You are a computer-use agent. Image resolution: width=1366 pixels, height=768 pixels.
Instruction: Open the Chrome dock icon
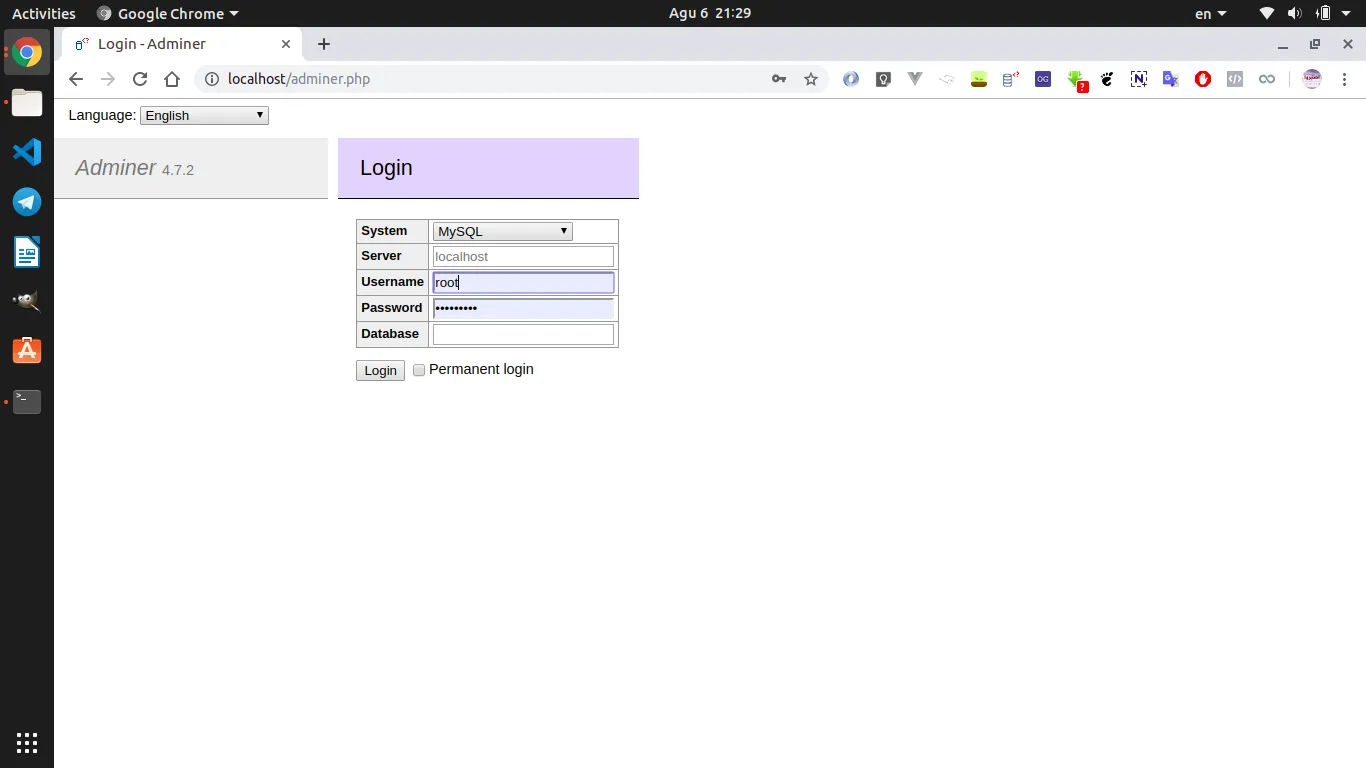click(x=27, y=52)
